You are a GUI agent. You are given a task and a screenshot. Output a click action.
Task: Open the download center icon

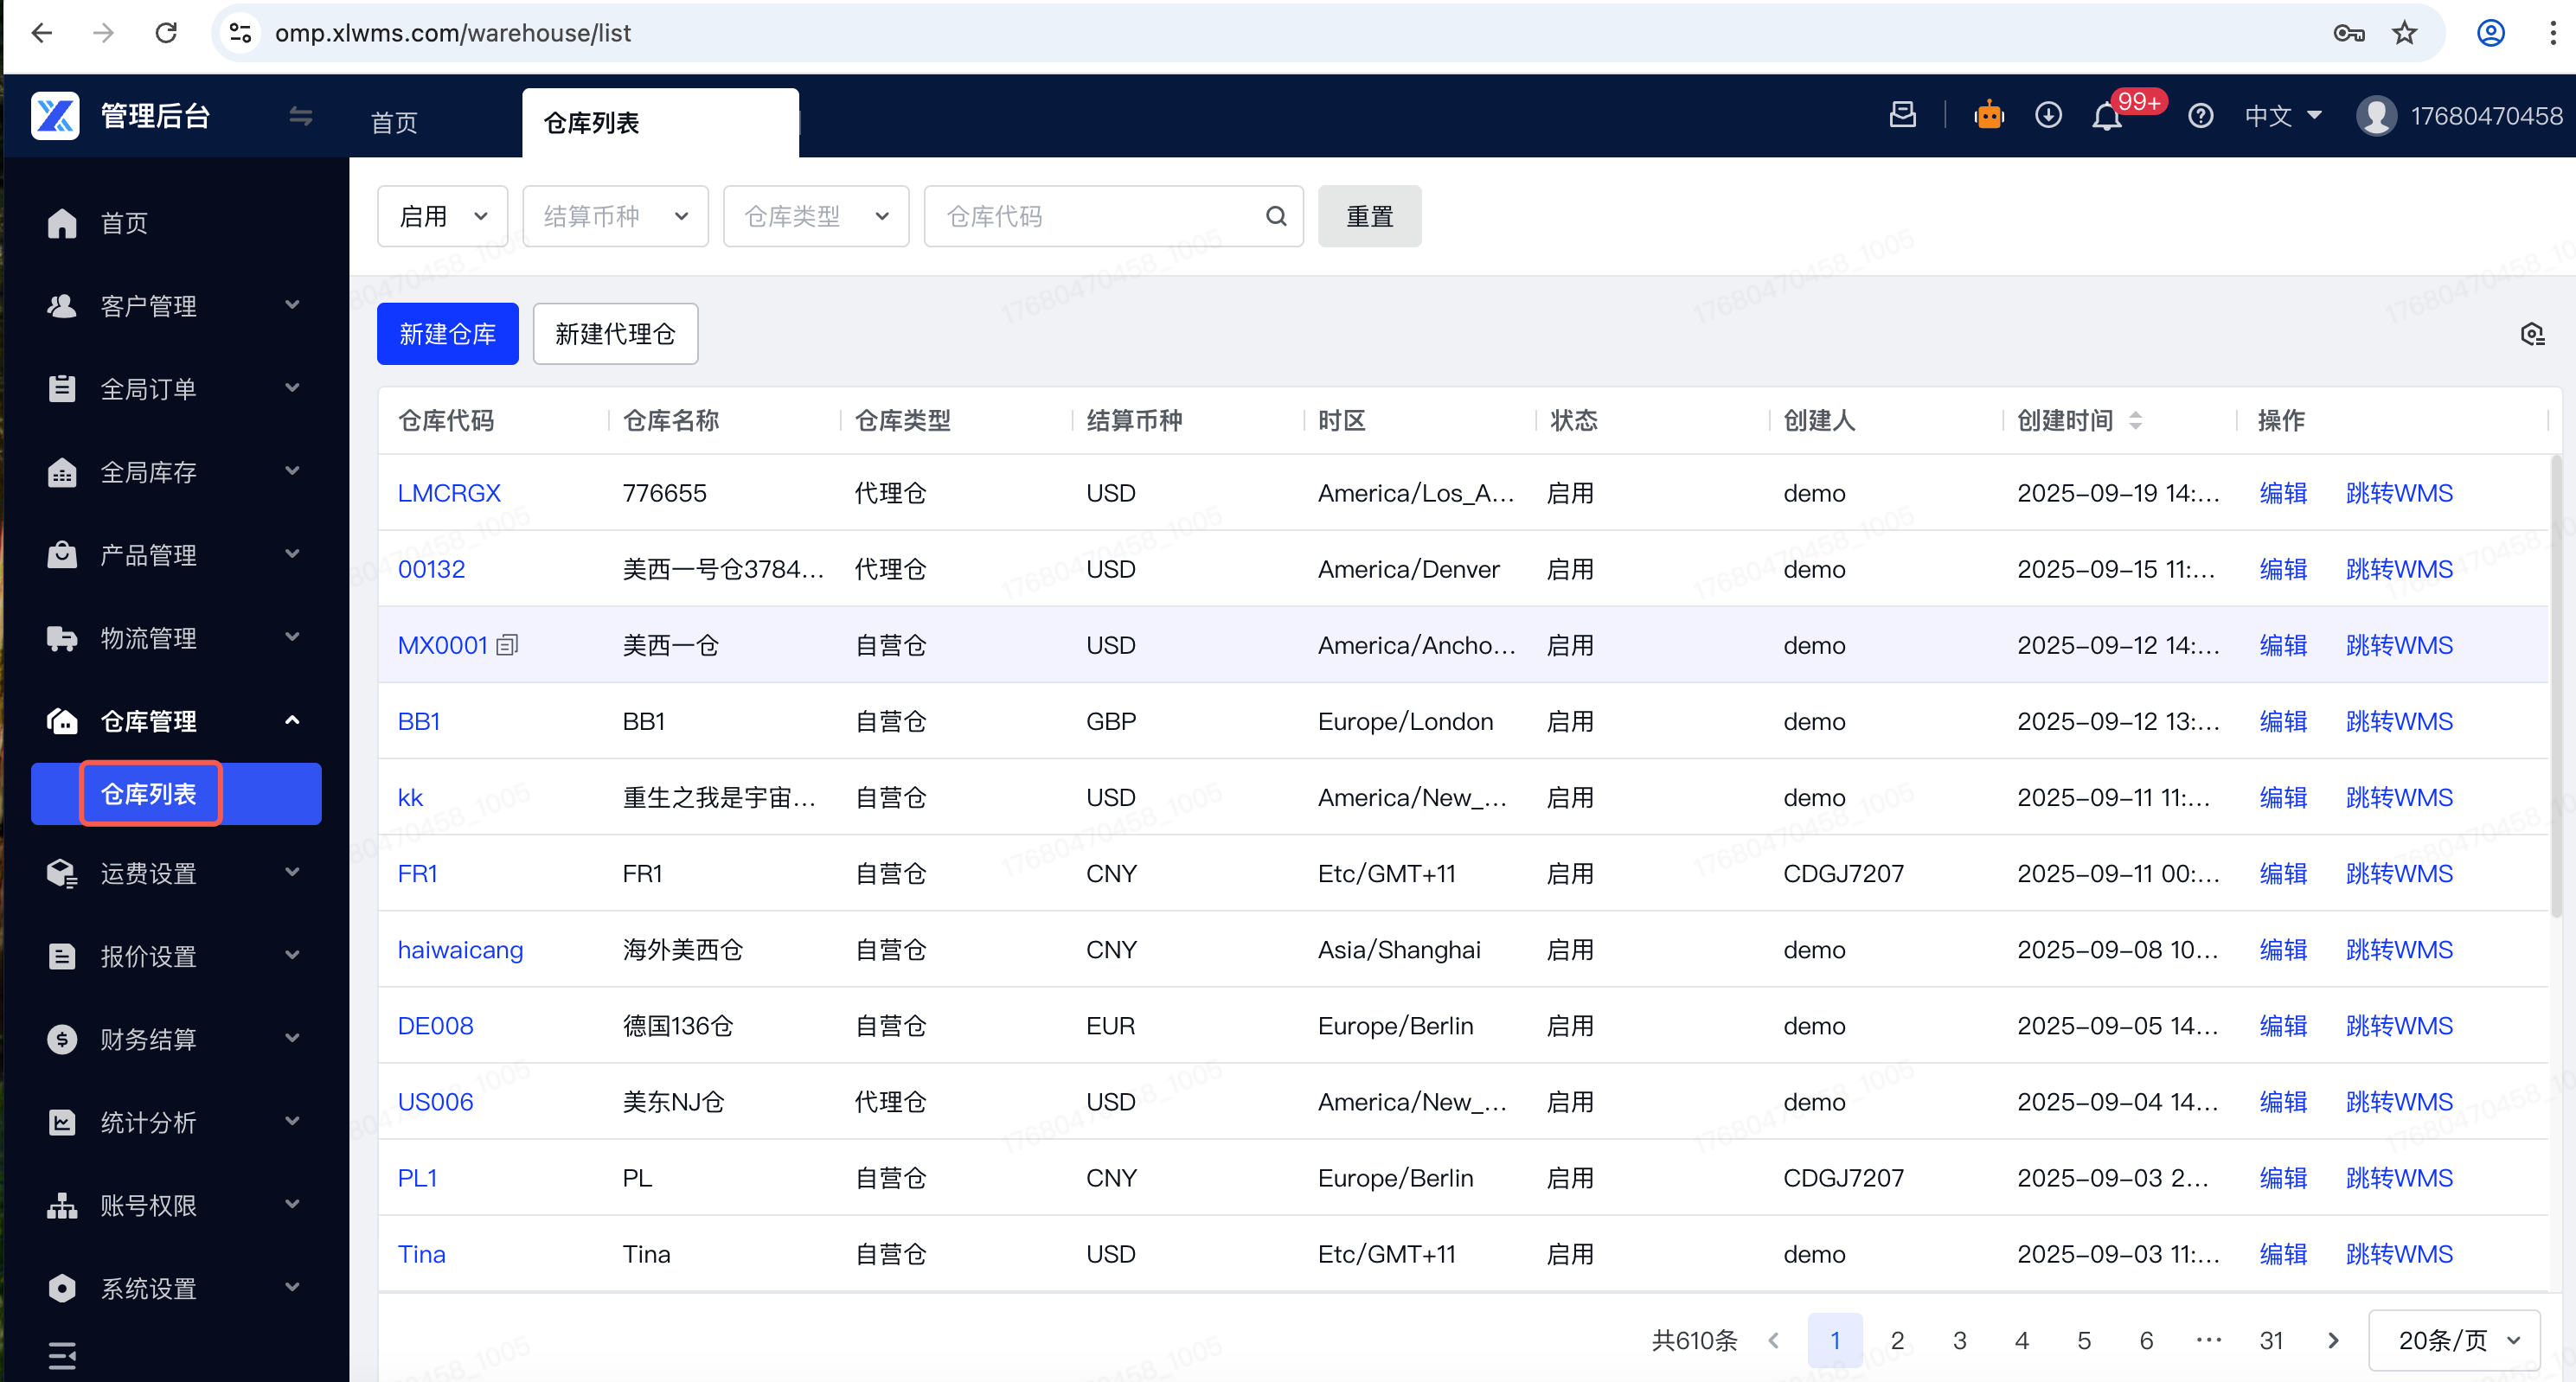(2048, 116)
